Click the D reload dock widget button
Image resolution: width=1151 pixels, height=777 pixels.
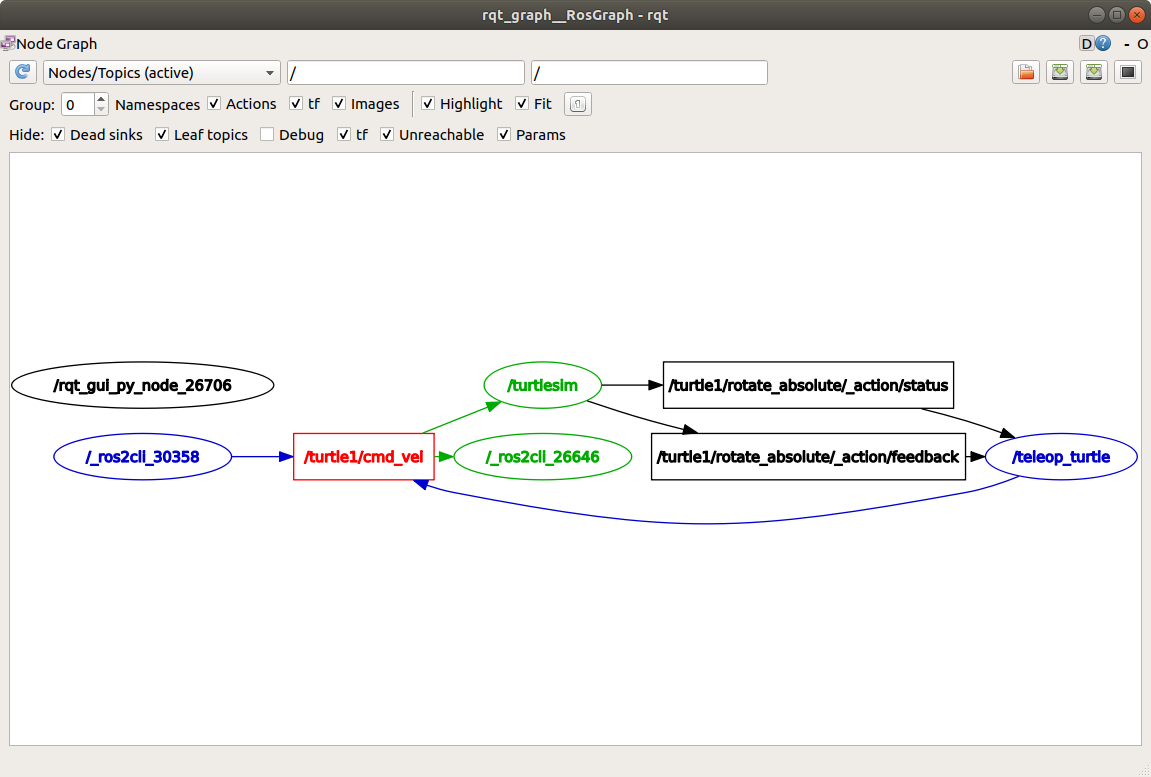point(1087,44)
